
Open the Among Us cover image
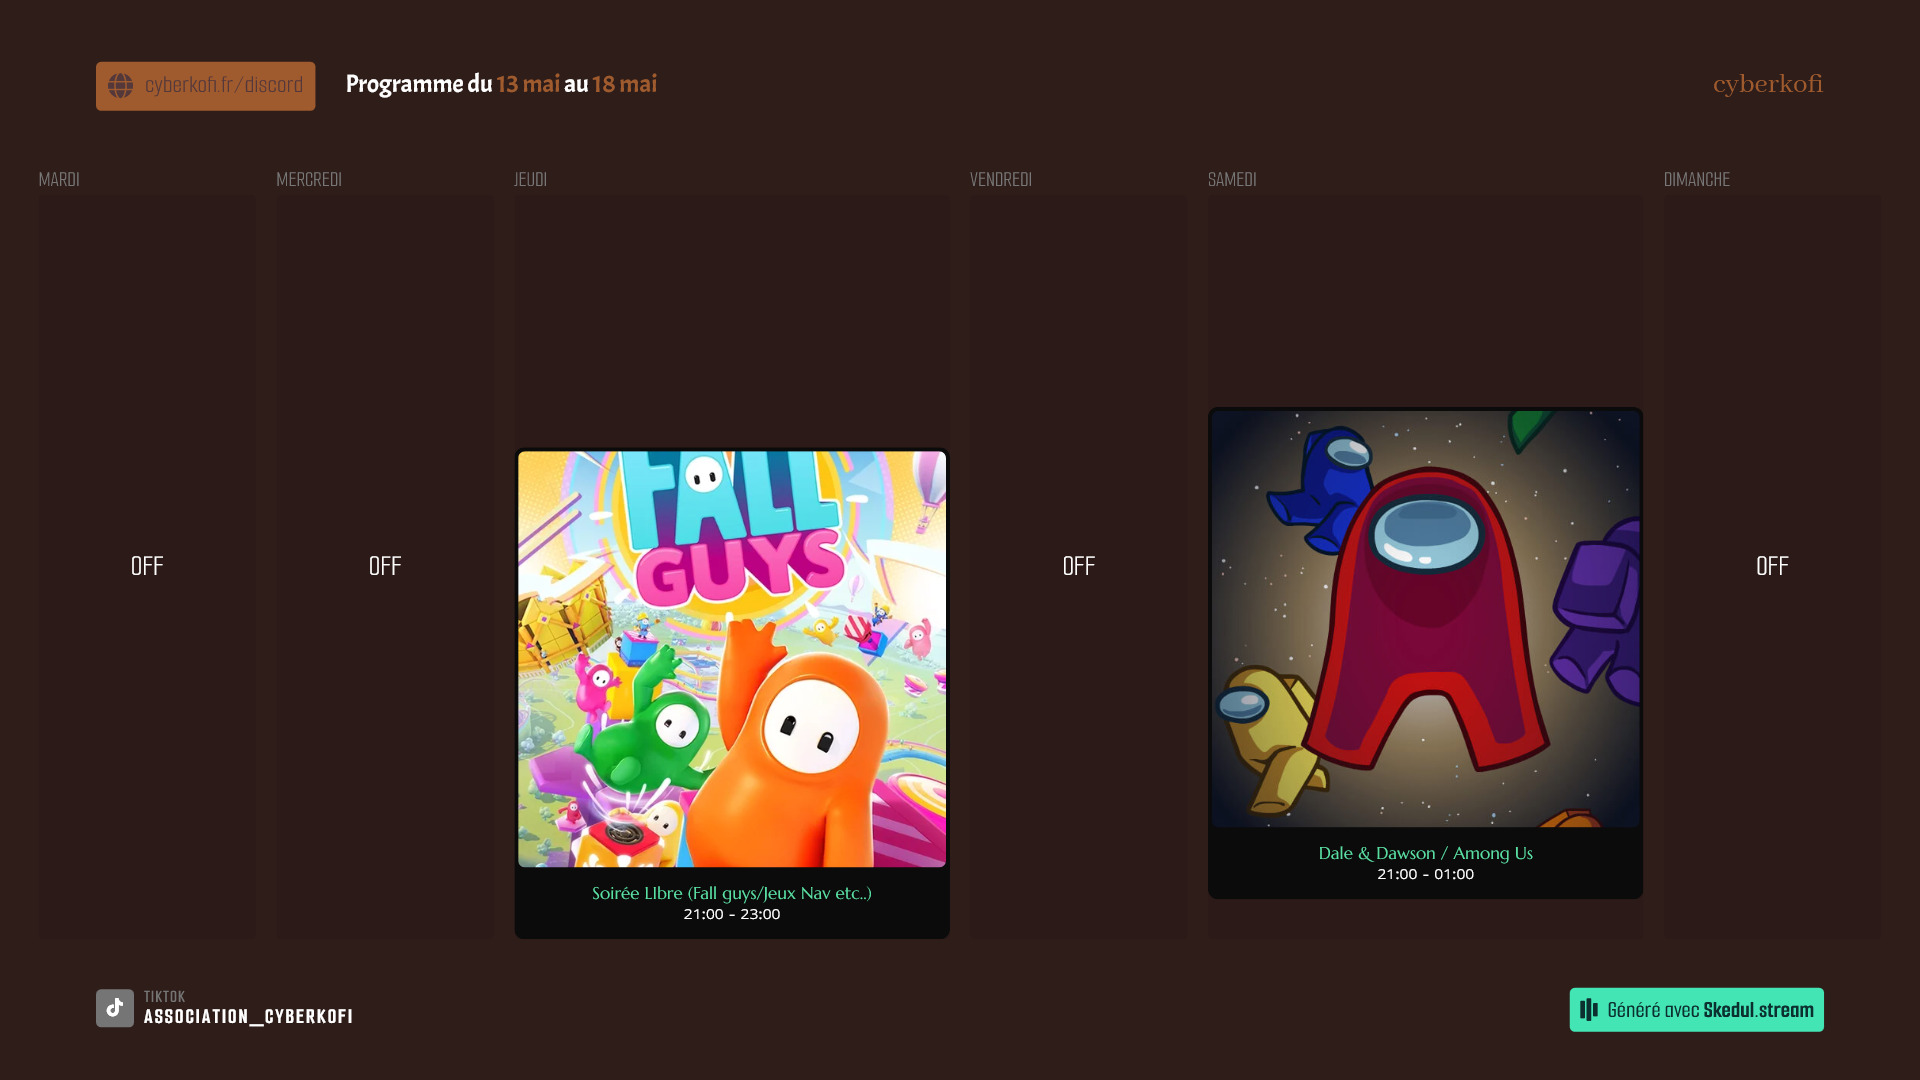point(1425,619)
